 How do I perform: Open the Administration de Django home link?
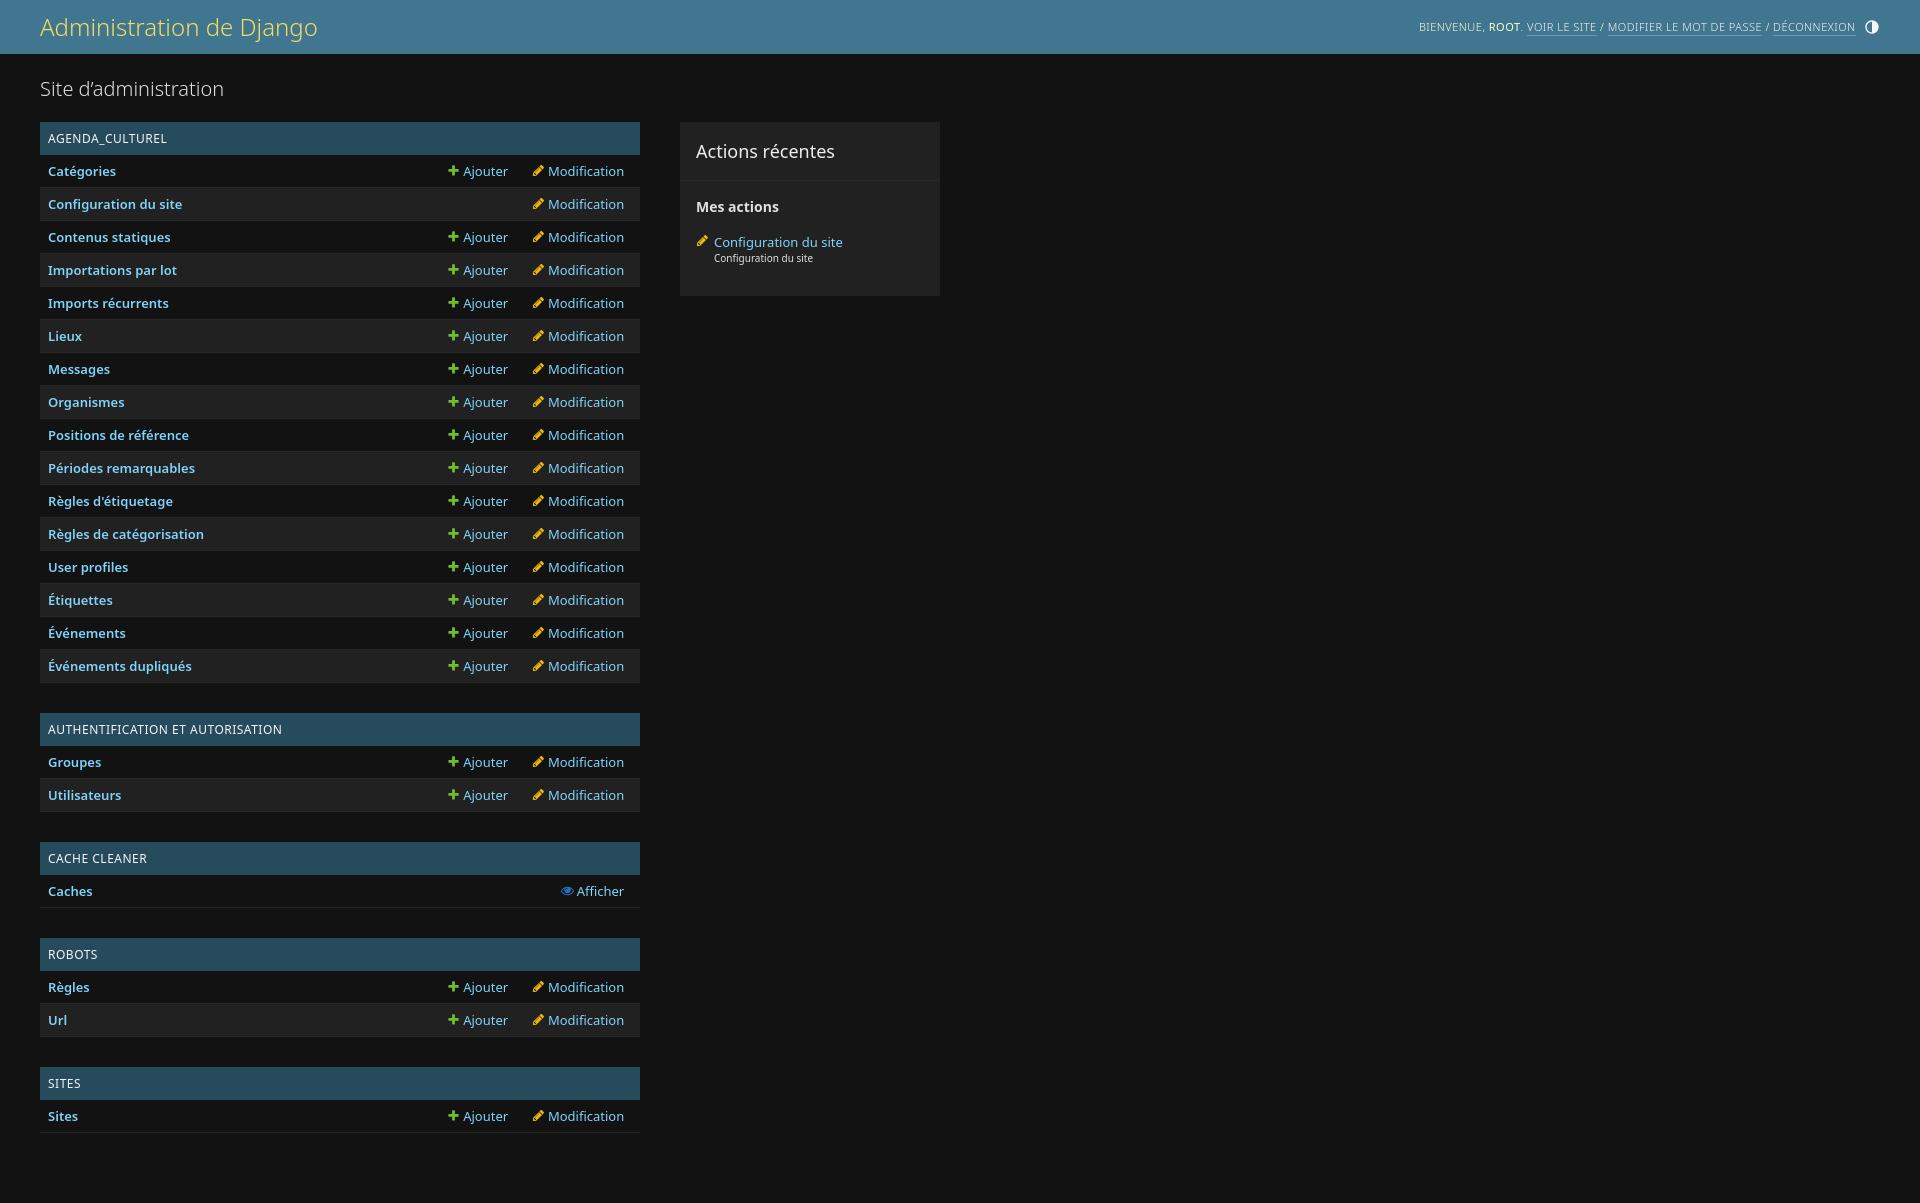coord(179,27)
